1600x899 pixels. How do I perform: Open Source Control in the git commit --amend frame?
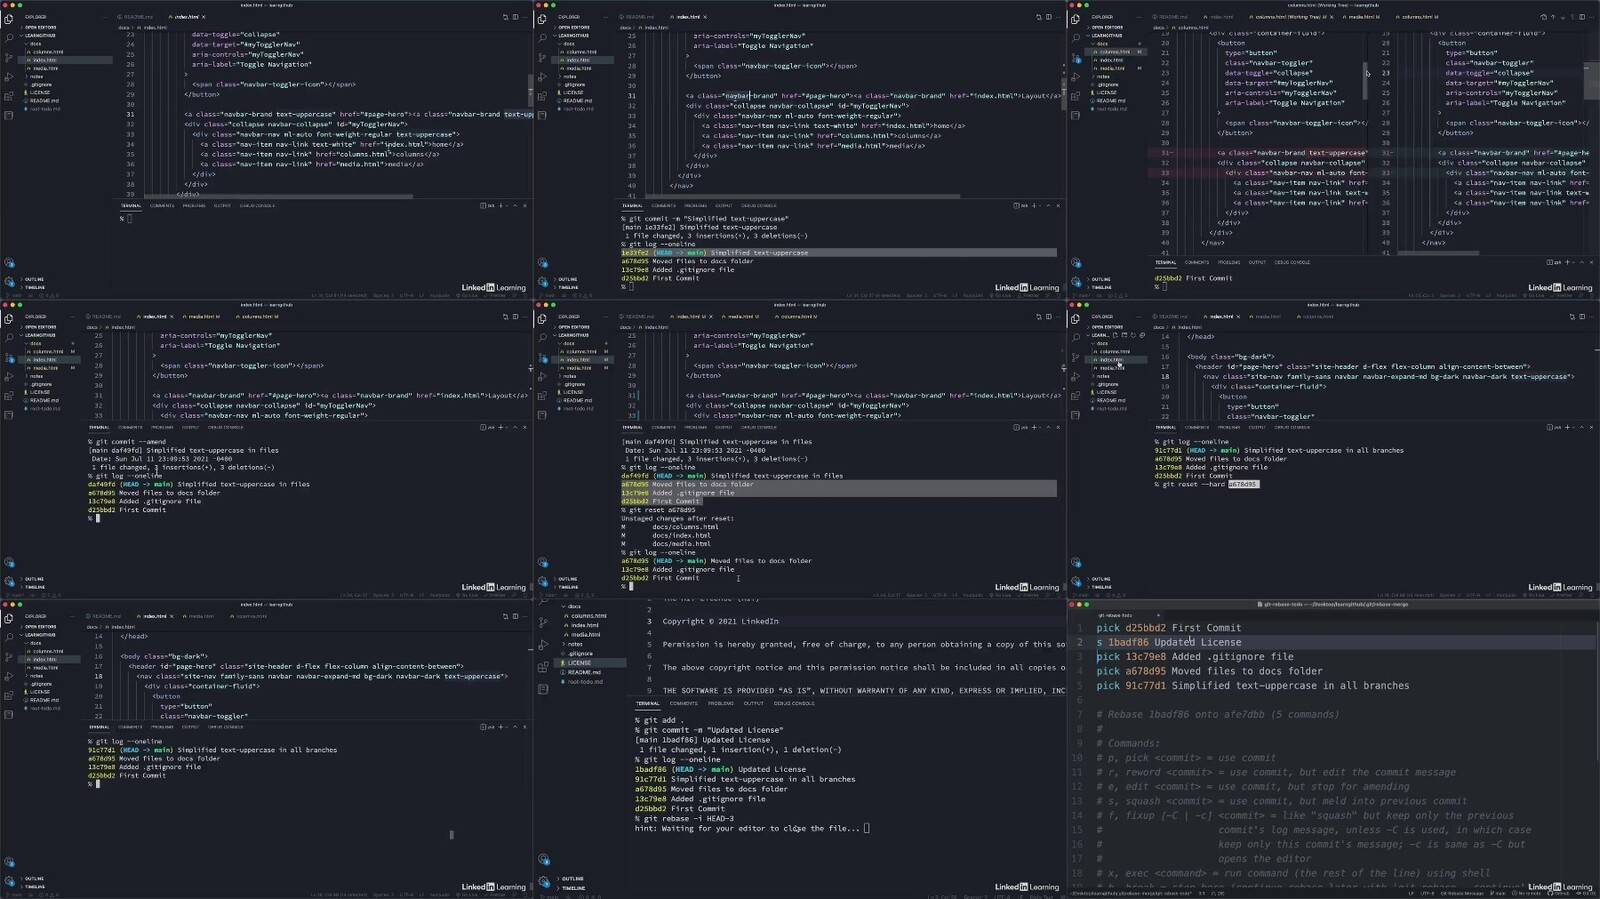click(9, 357)
